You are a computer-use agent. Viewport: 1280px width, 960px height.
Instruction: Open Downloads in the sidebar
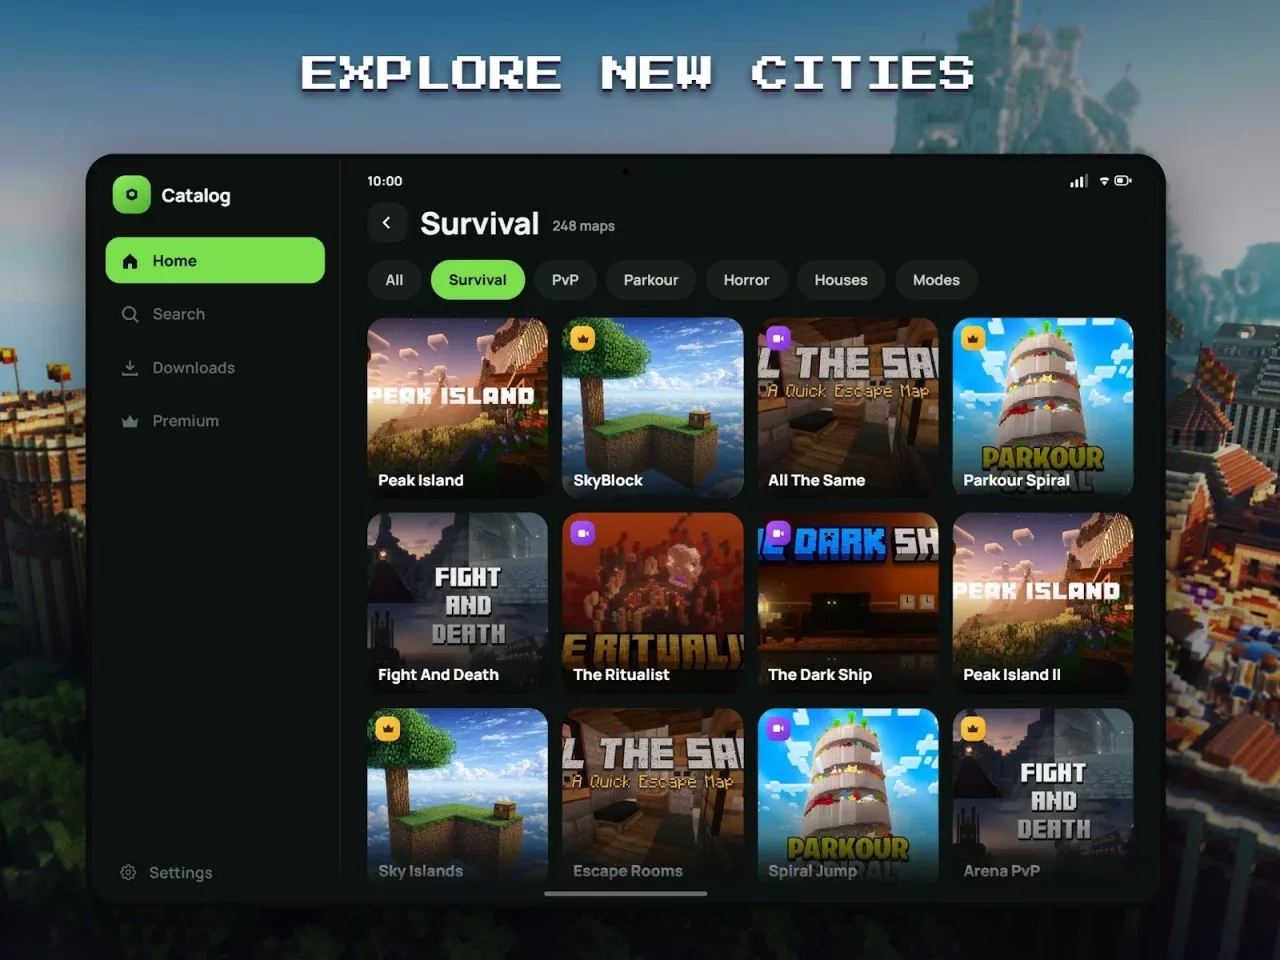coord(178,367)
